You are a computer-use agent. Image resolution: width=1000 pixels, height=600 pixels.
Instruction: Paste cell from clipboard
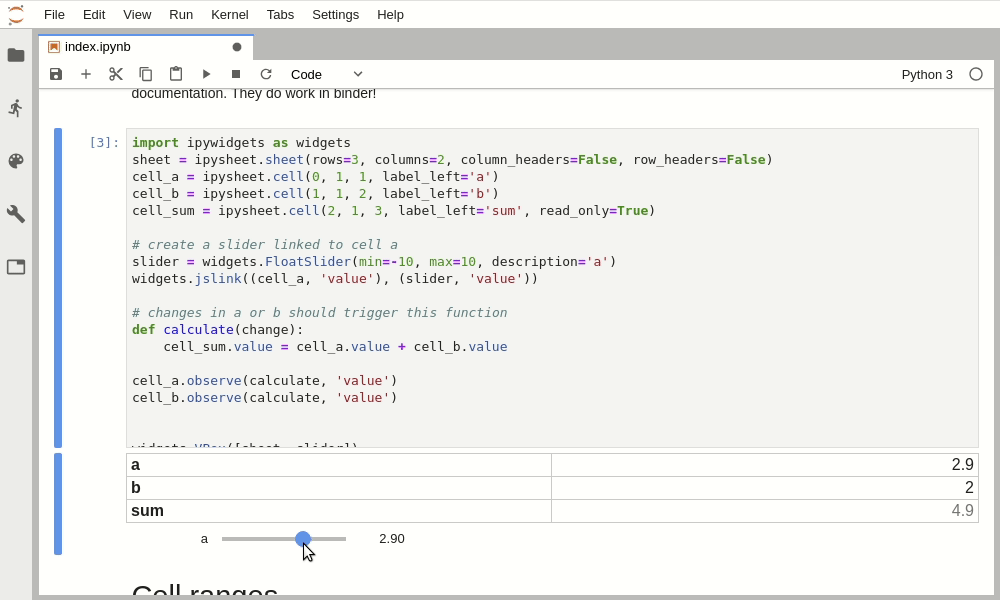175,74
